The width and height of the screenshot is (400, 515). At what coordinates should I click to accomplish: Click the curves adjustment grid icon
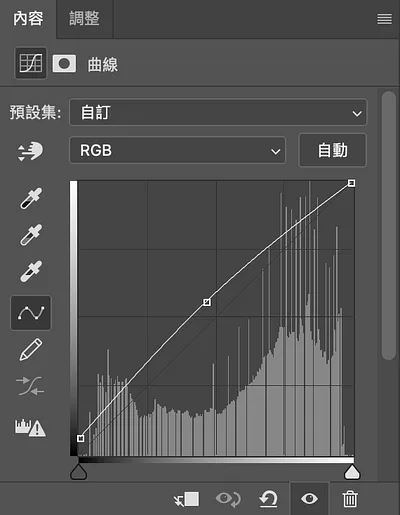pyautogui.click(x=31, y=63)
